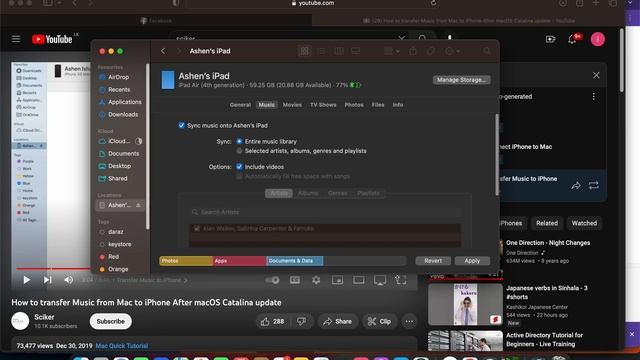This screenshot has height=360, width=640.
Task: Open playlist options three-dot menu
Action: click(593, 97)
